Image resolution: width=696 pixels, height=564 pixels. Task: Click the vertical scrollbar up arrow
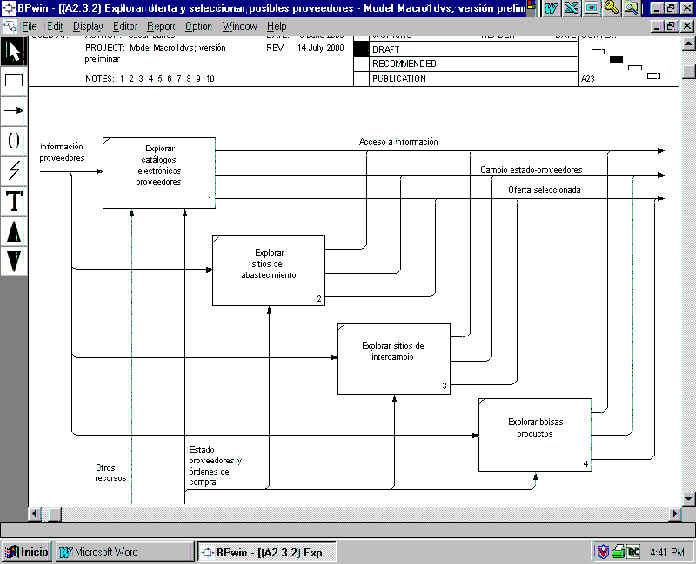(688, 44)
